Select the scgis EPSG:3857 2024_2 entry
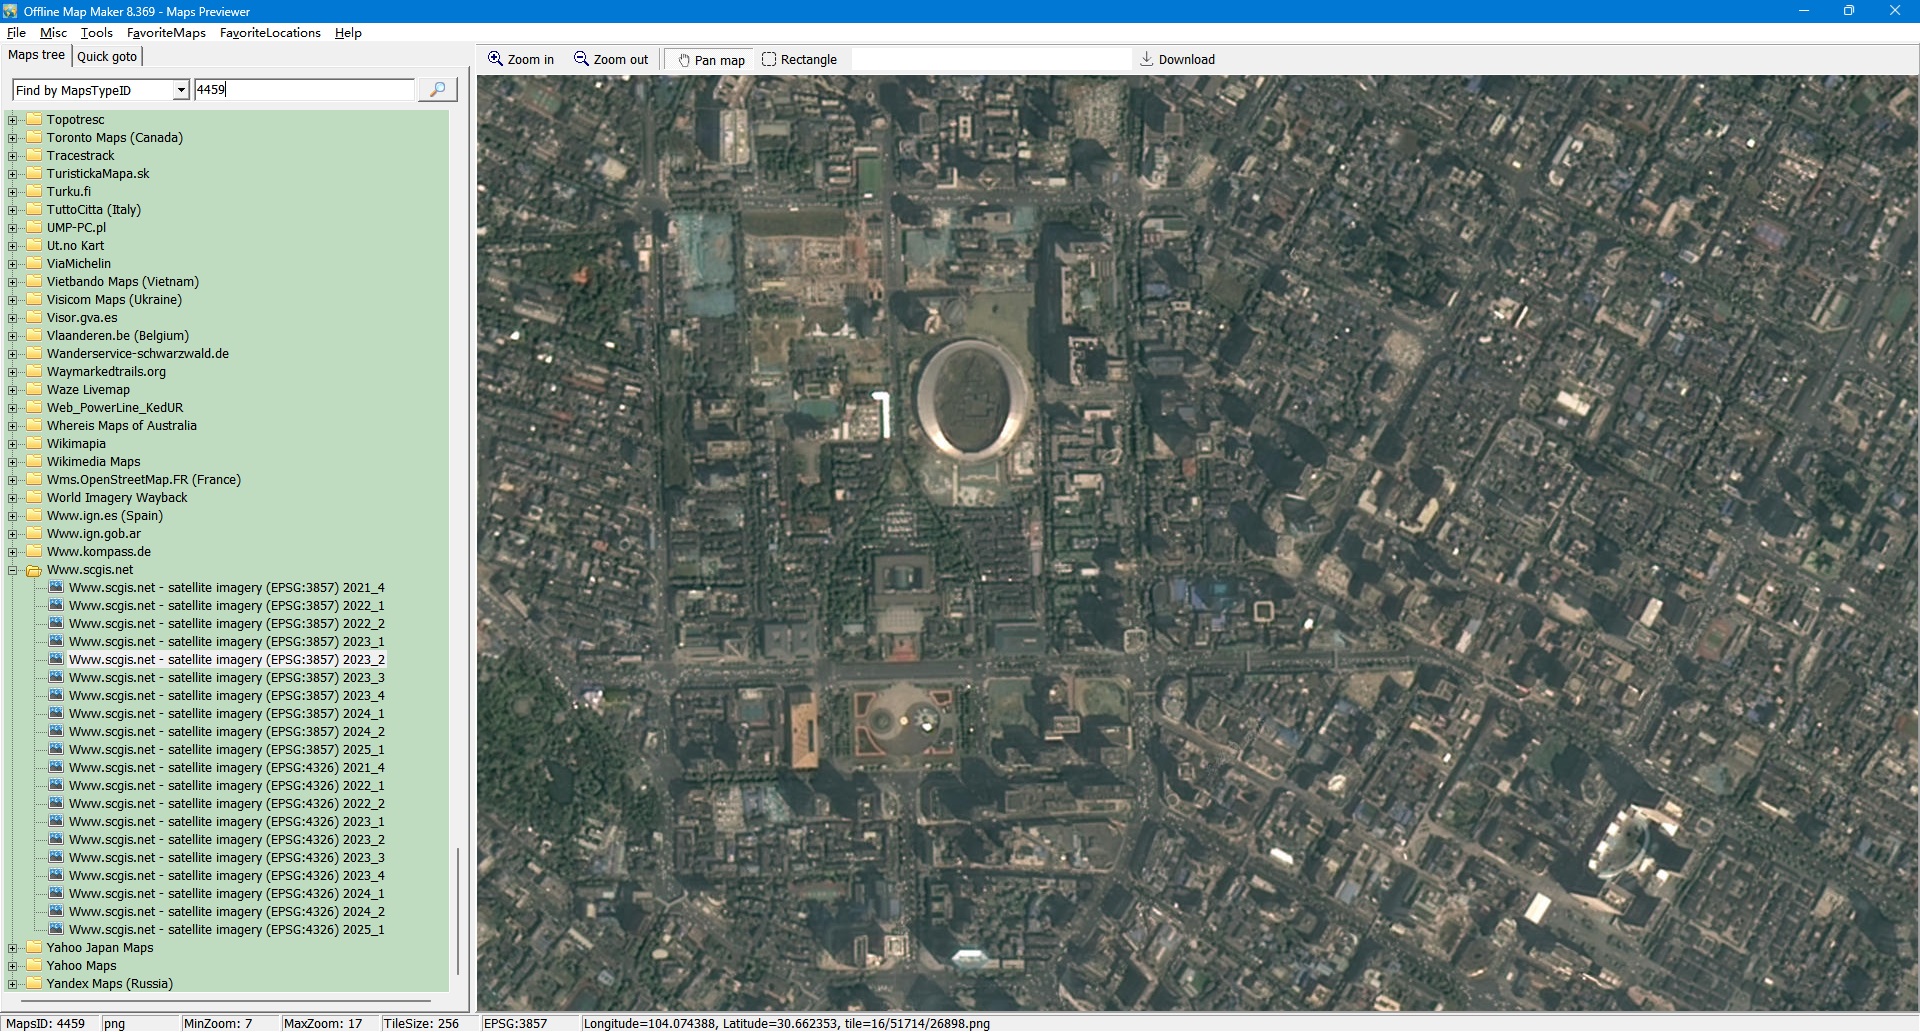This screenshot has width=1920, height=1032. point(226,732)
